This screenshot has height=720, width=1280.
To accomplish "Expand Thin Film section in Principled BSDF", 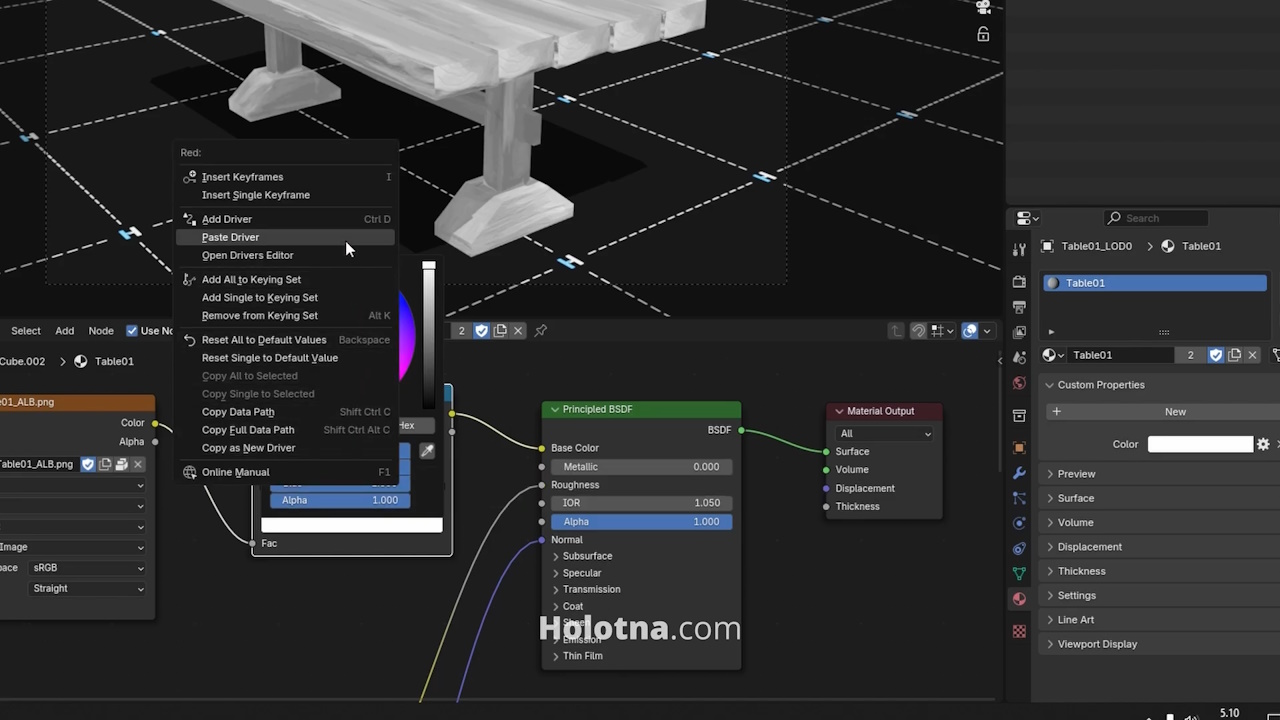I will 577,656.
